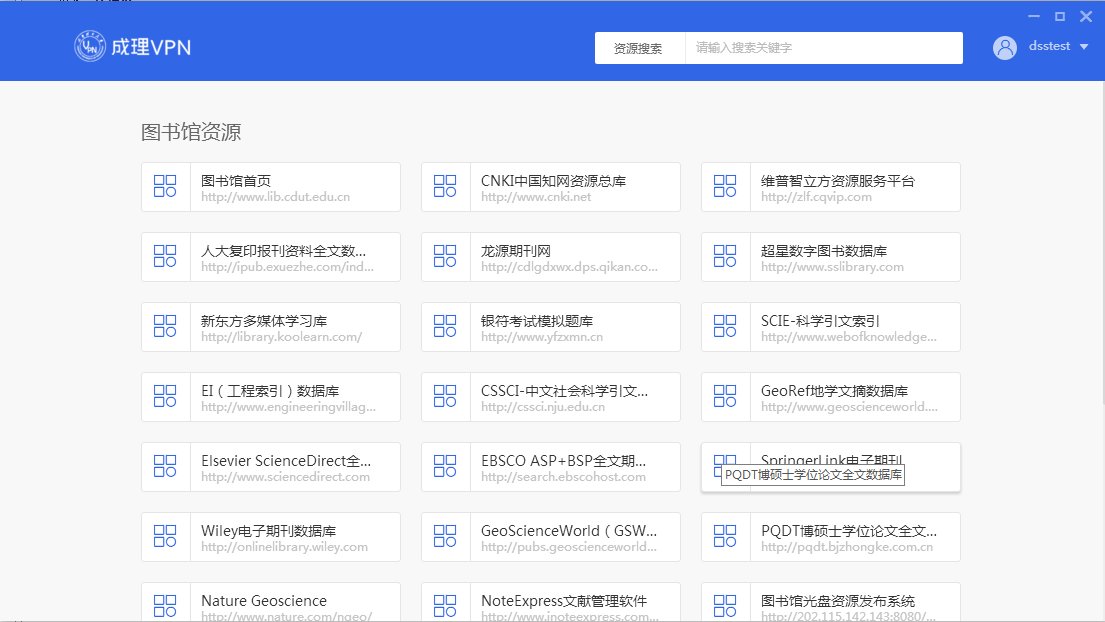The width and height of the screenshot is (1105, 622).
Task: Click the 图书馆光盘资源发布系统 title
Action: pyautogui.click(x=838, y=601)
